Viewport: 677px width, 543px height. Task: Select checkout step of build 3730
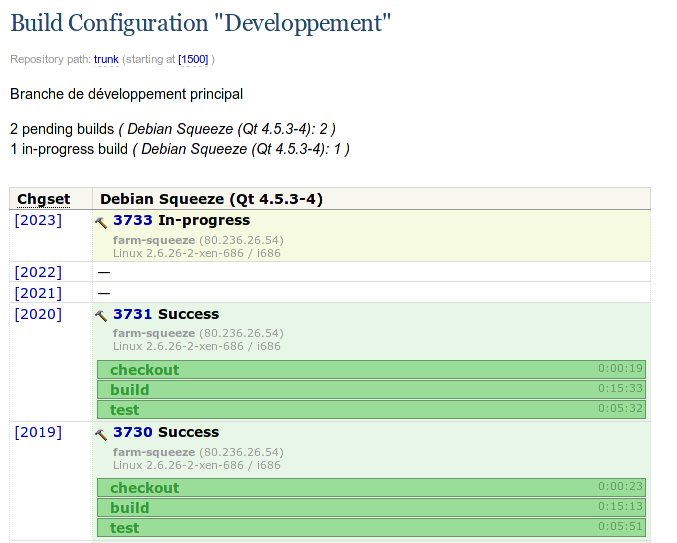(371, 487)
